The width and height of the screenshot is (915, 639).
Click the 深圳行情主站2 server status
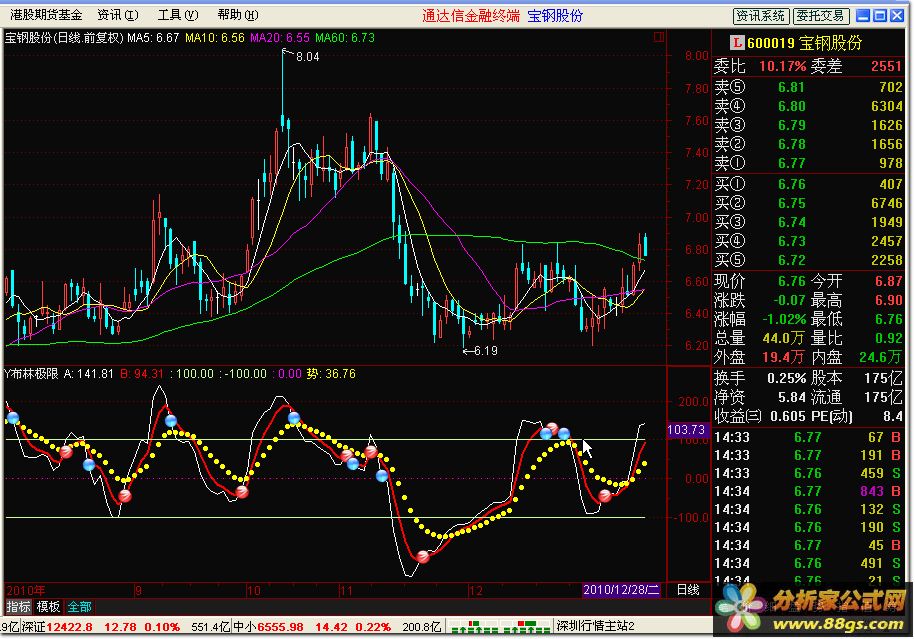click(x=595, y=627)
